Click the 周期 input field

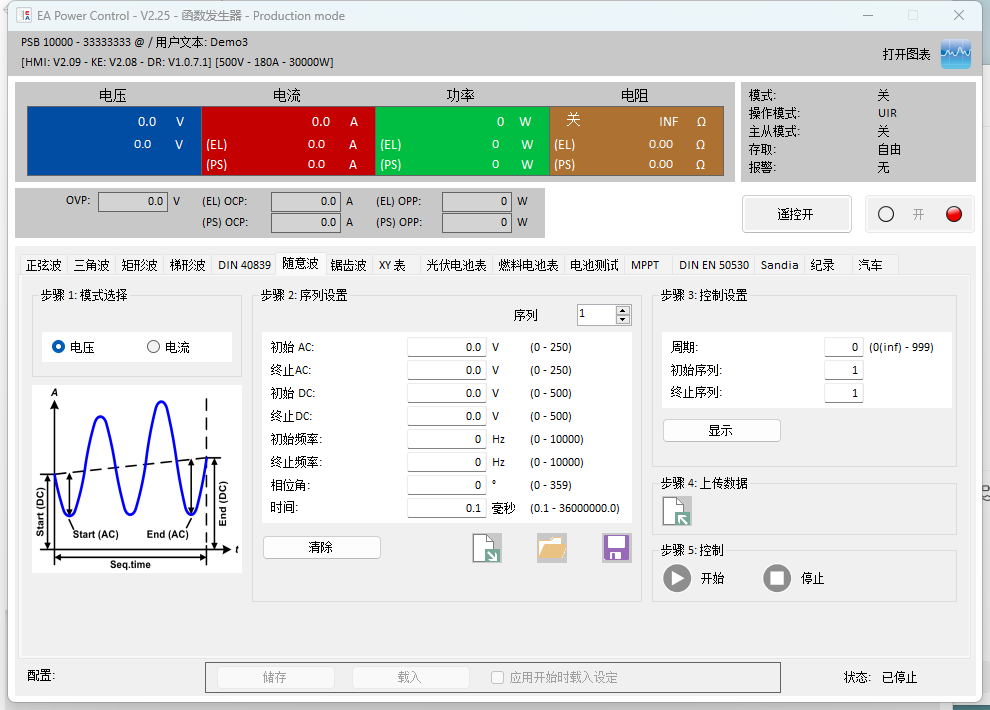click(844, 347)
